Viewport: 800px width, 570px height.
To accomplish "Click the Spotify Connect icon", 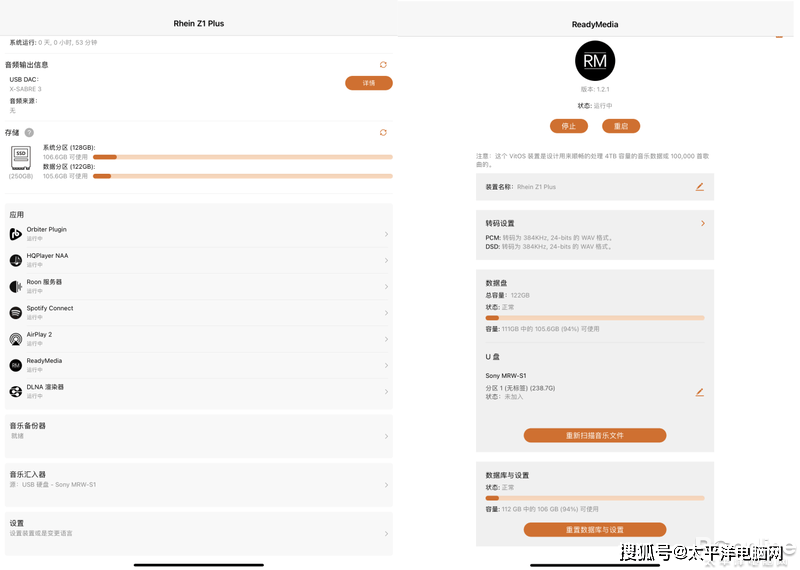I will 16,313.
